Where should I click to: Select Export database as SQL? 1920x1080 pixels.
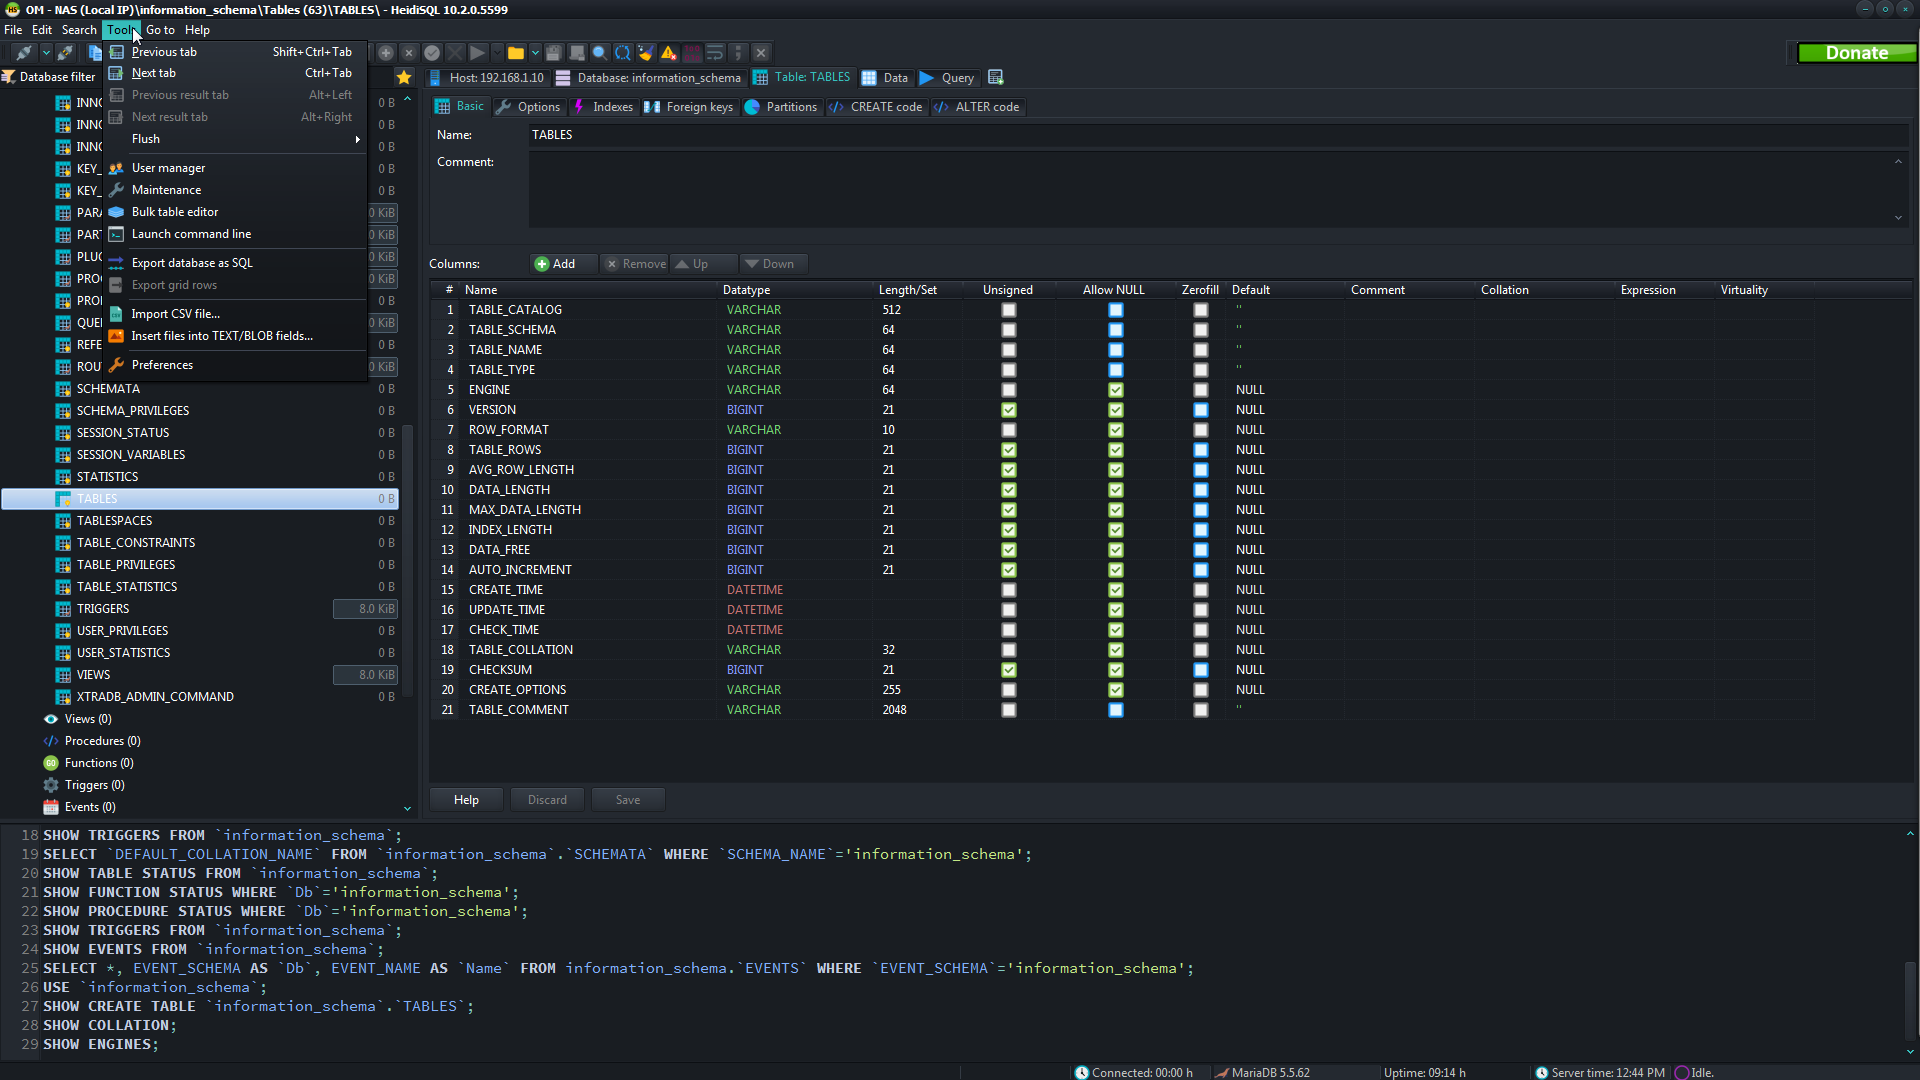pyautogui.click(x=192, y=263)
